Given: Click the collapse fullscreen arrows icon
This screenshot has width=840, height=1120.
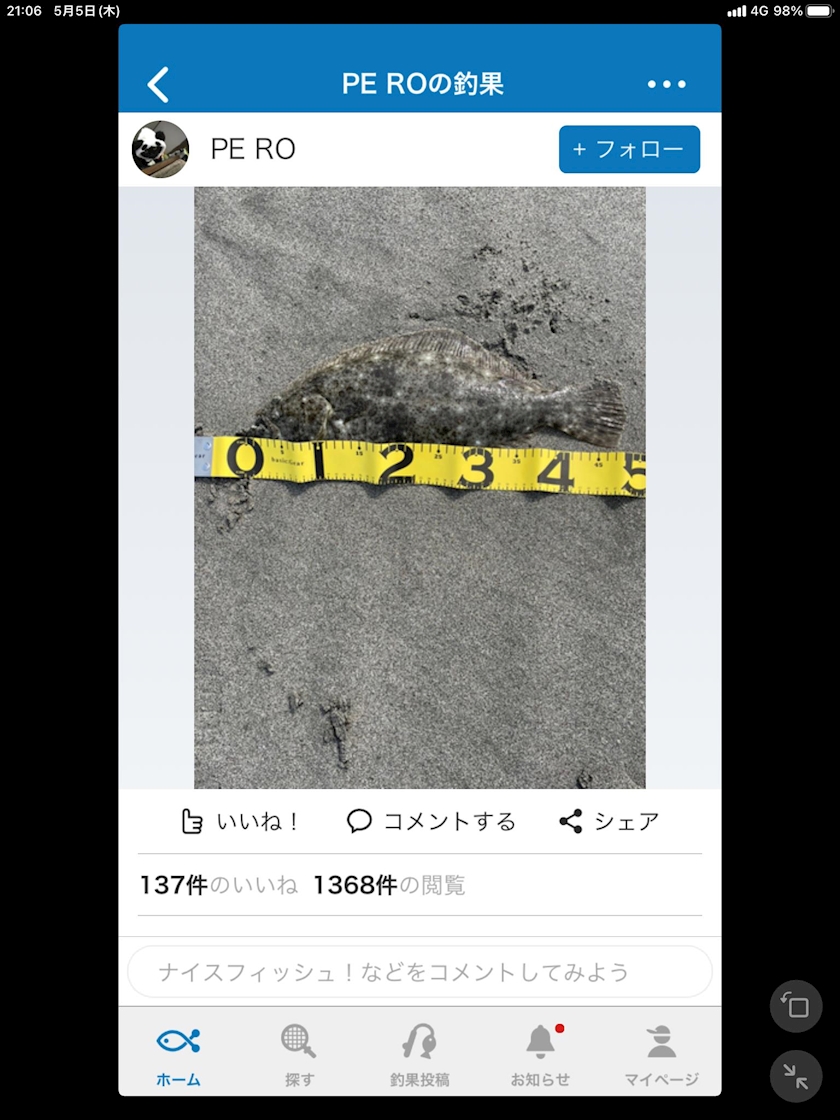Looking at the screenshot, I should tap(796, 1076).
